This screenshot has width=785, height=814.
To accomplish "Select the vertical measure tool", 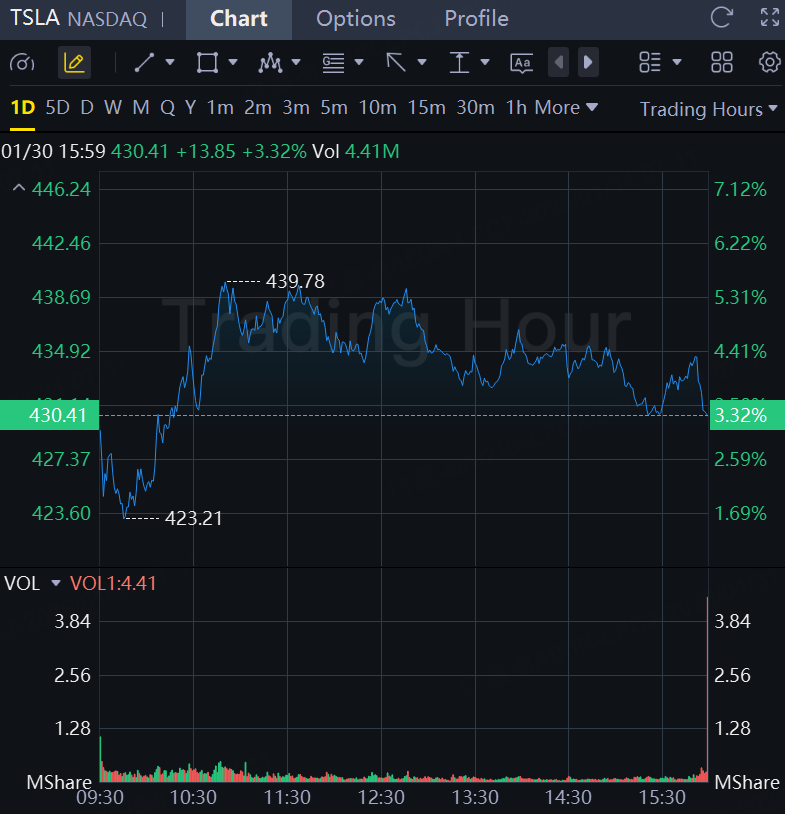I will (459, 63).
